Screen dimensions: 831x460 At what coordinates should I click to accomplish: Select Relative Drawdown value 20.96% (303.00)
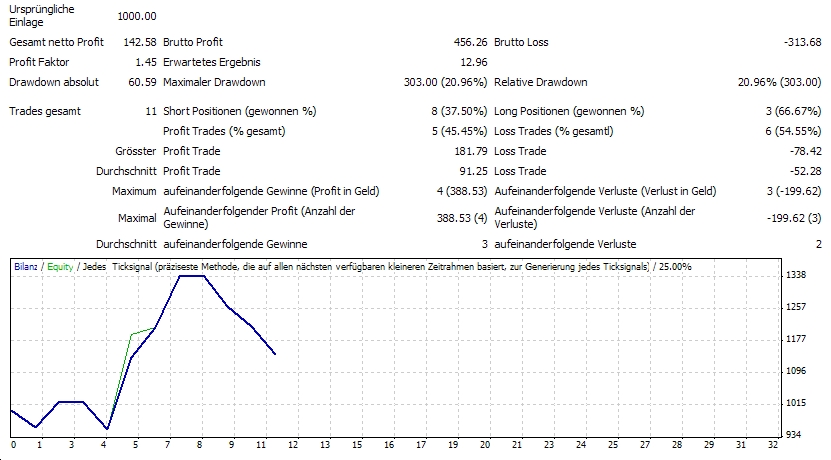pyautogui.click(x=779, y=83)
